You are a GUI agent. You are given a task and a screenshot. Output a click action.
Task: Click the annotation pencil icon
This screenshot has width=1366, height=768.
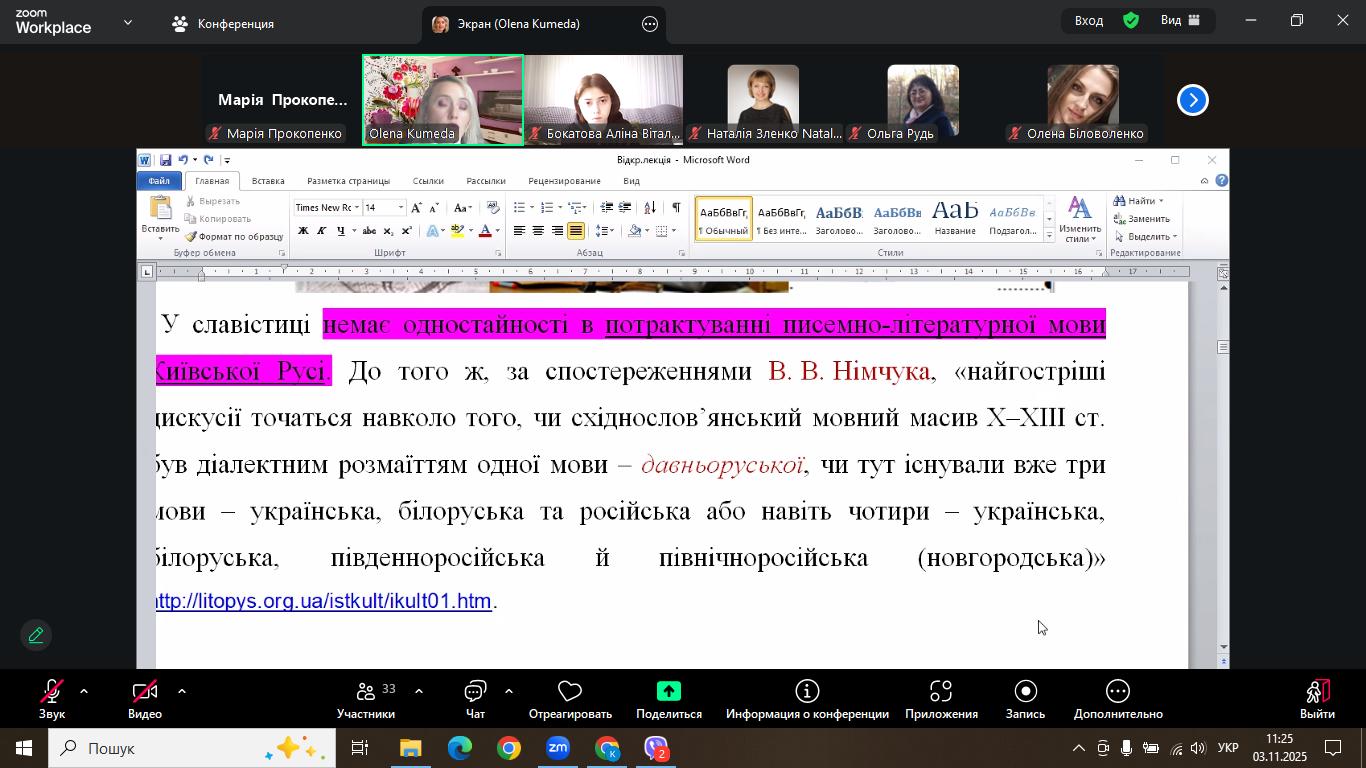click(x=36, y=635)
